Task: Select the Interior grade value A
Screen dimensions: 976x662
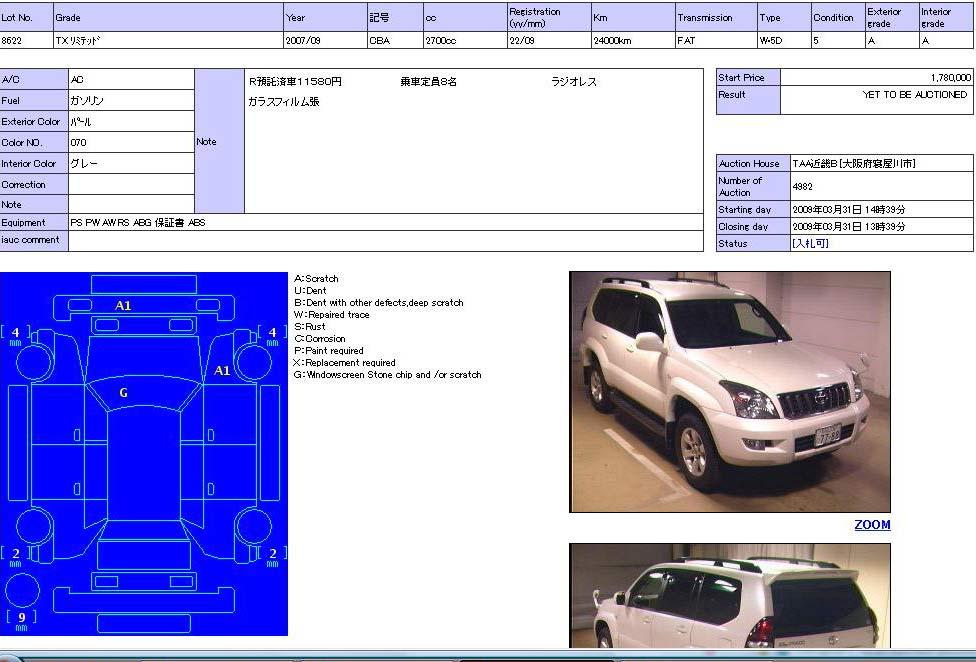Action: pos(926,40)
